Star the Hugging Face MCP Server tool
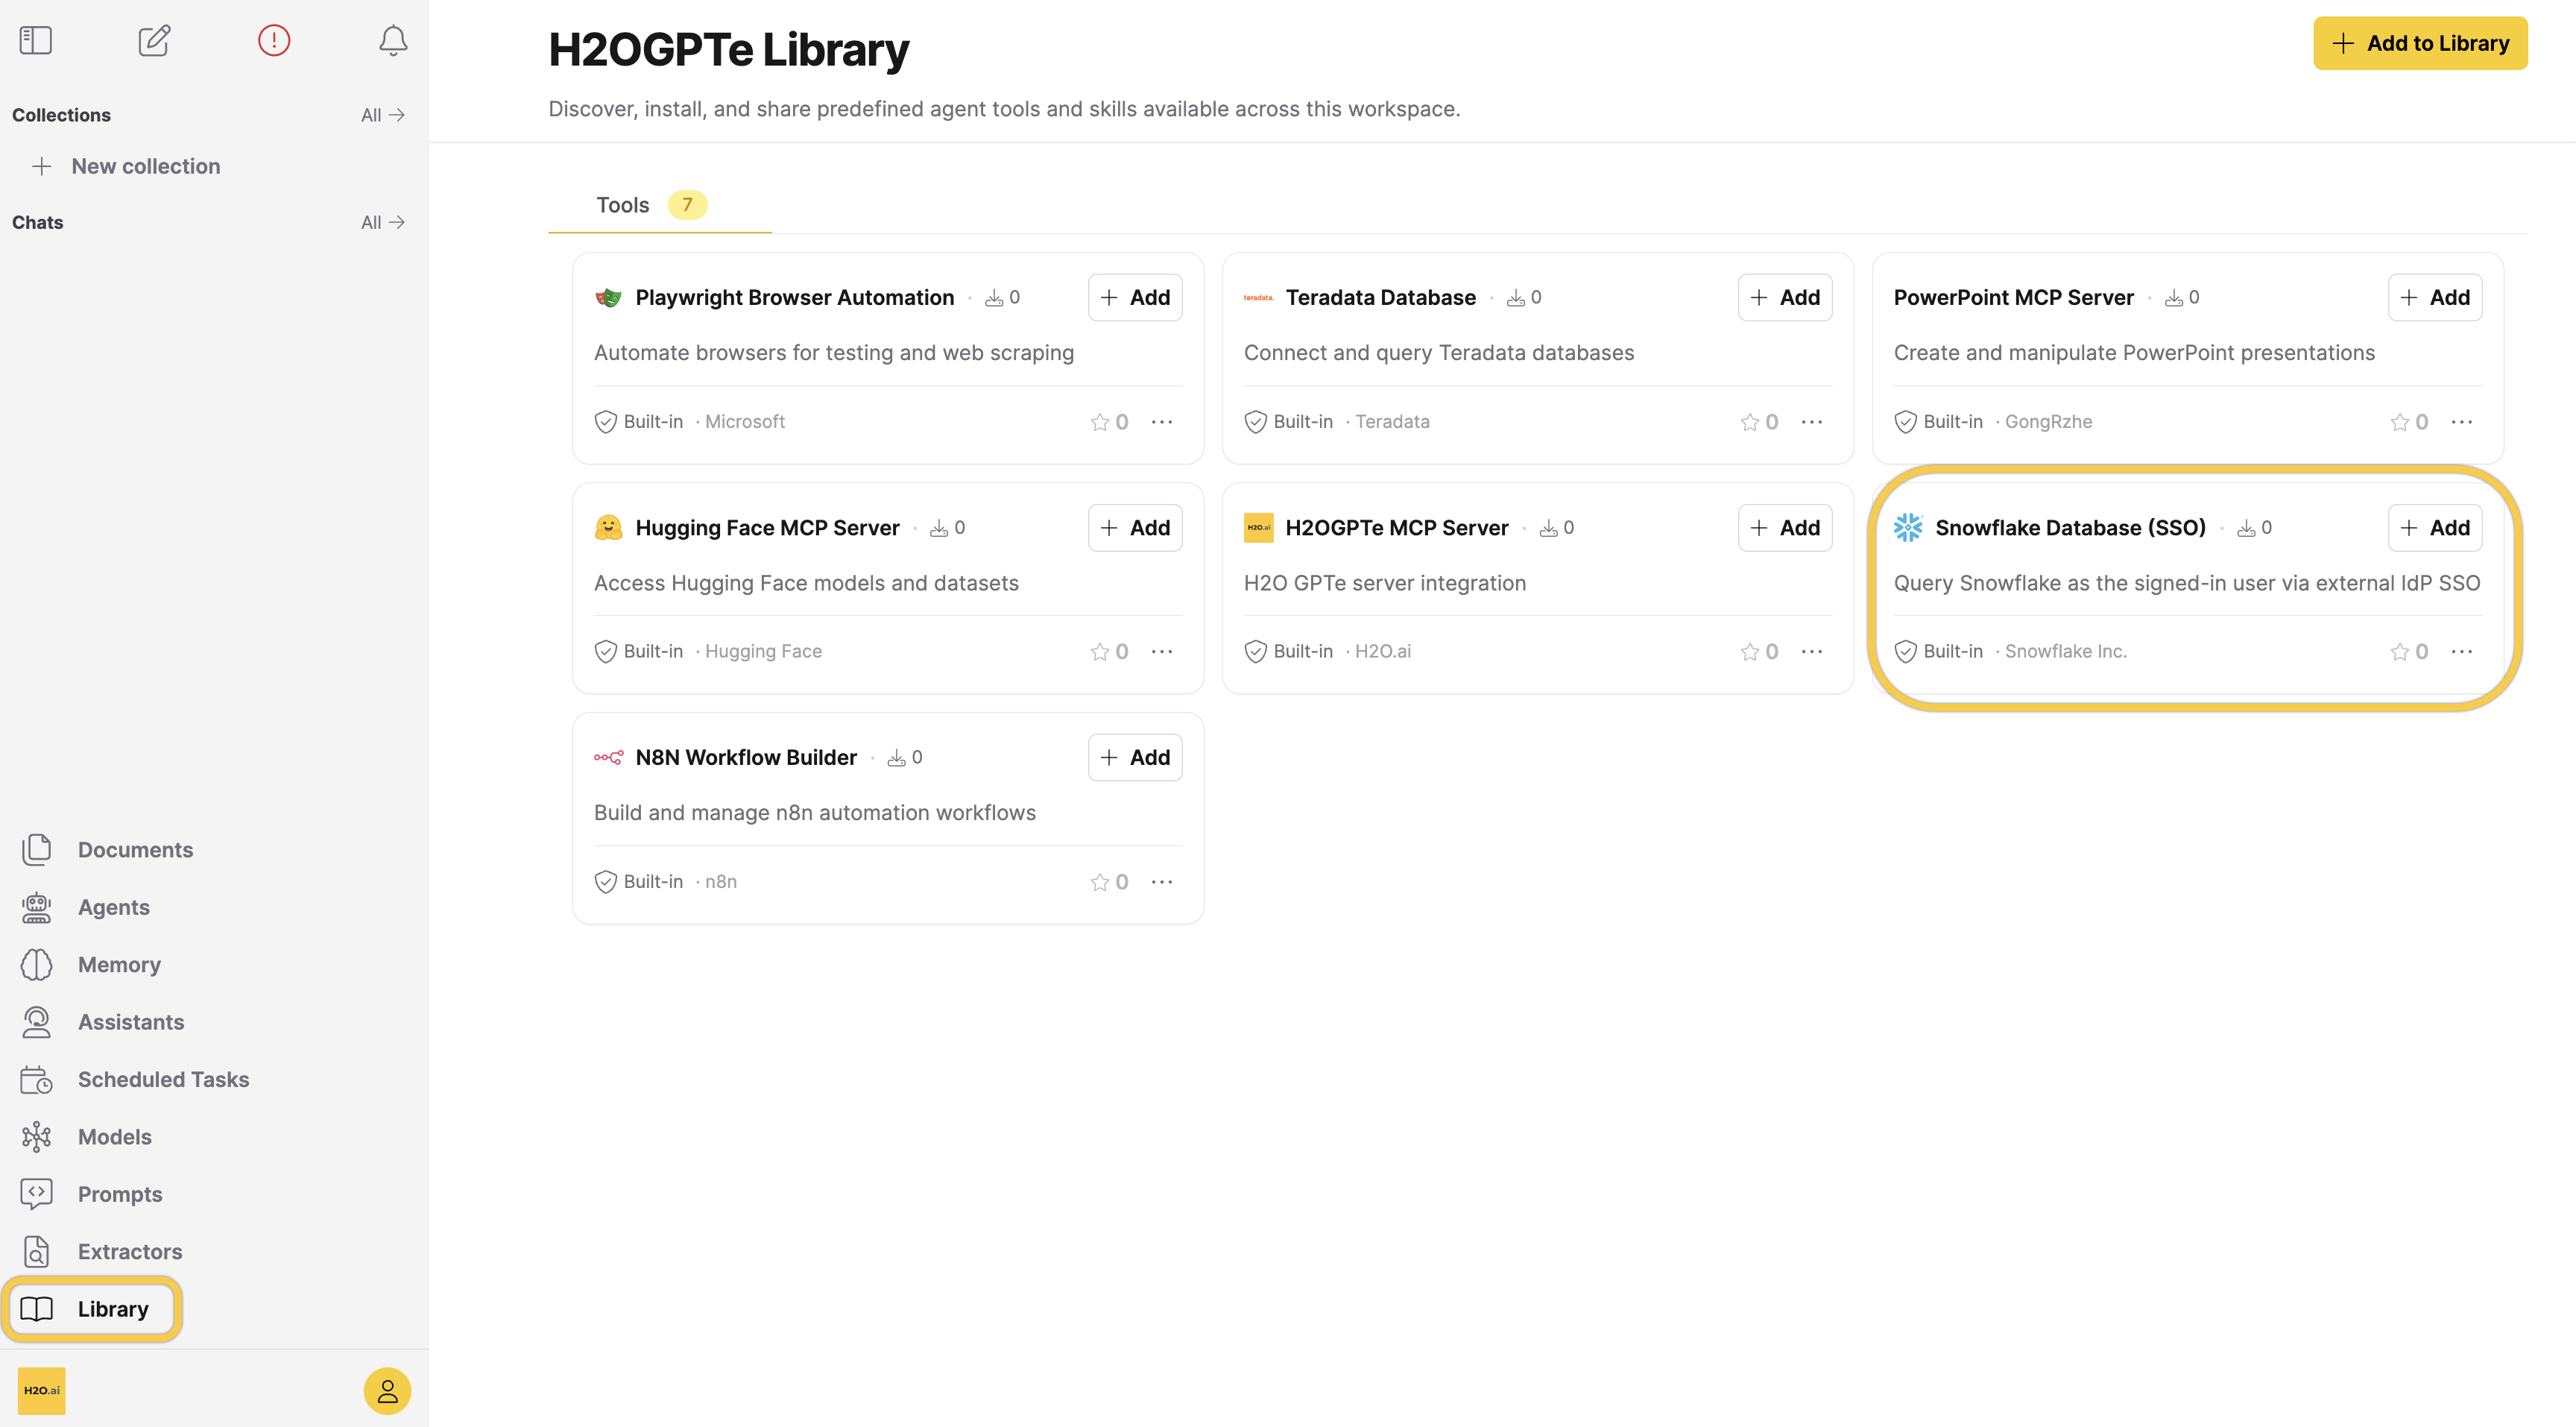This screenshot has width=2576, height=1427. pos(1100,652)
